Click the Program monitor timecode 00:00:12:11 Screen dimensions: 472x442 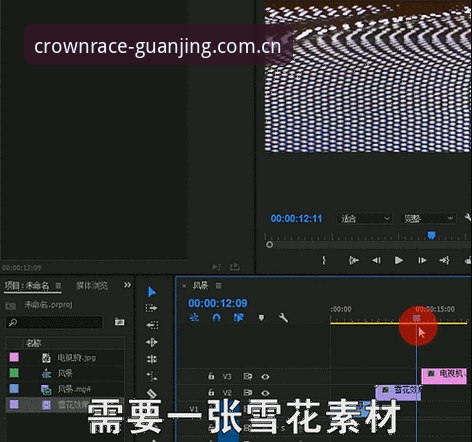coord(296,219)
